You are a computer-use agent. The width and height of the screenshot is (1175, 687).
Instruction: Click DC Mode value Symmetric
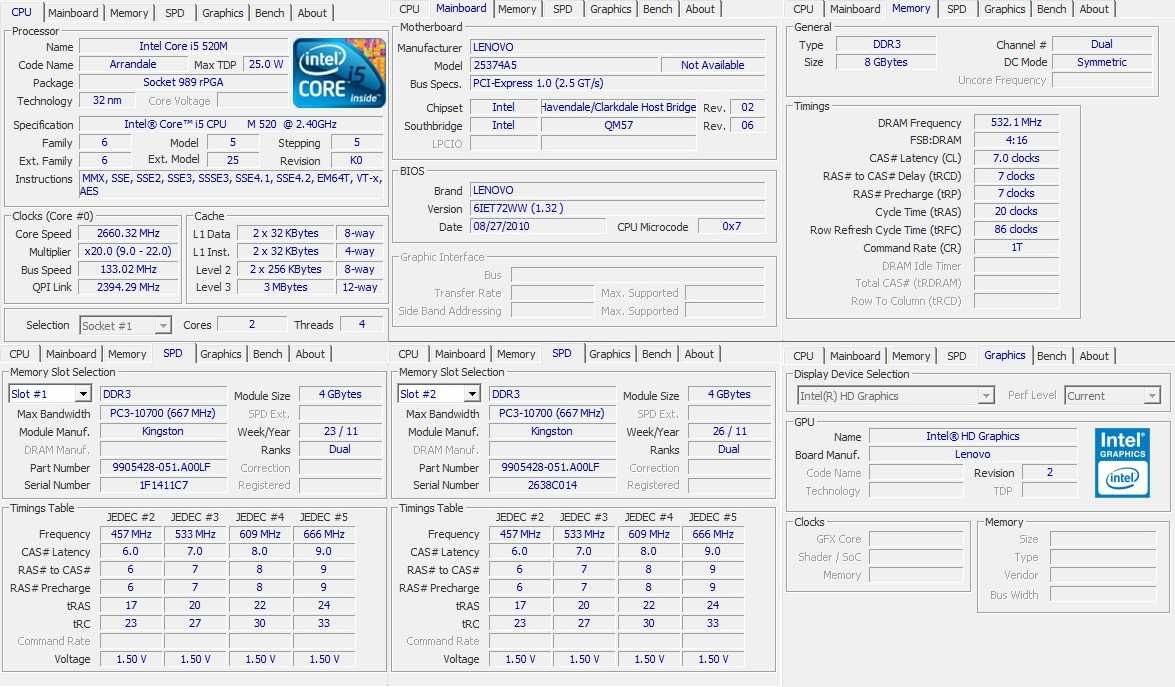point(1102,63)
